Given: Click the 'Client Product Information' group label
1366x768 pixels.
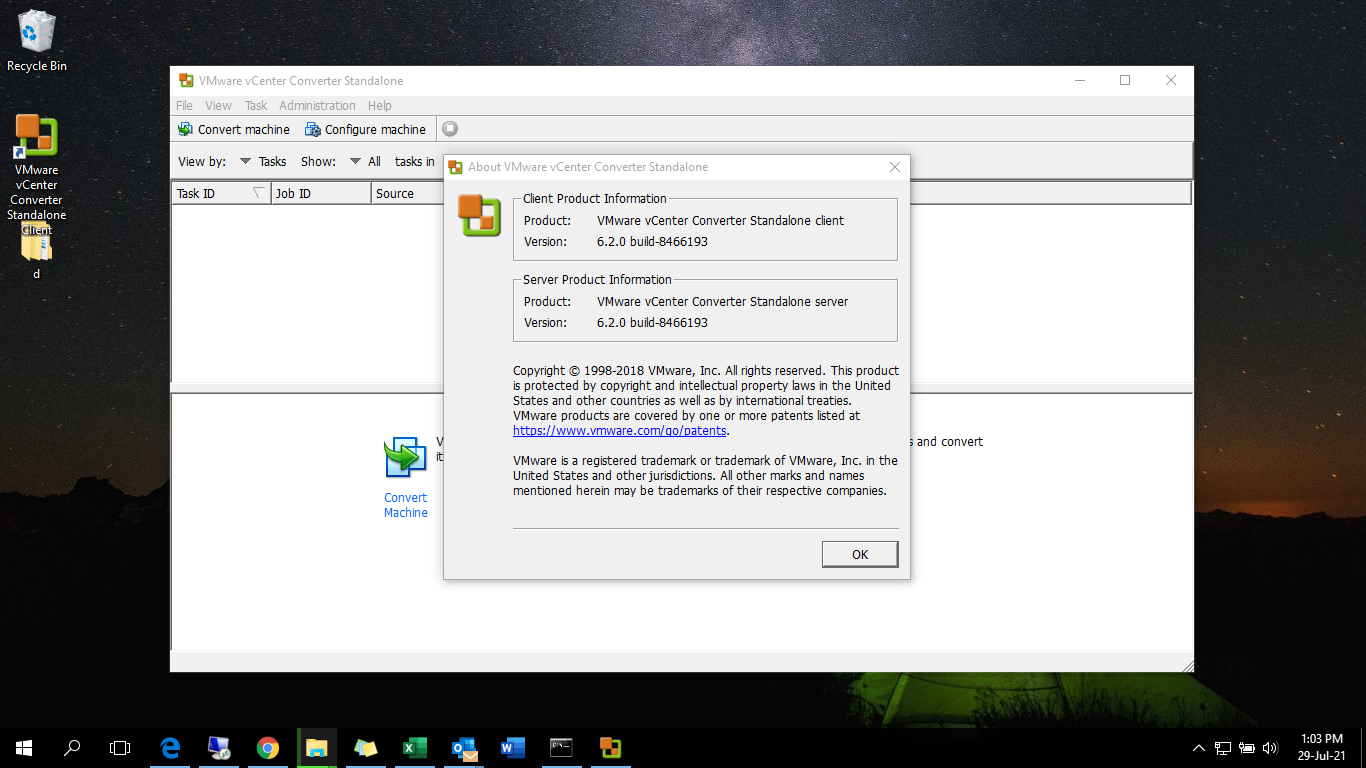Looking at the screenshot, I should (595, 199).
